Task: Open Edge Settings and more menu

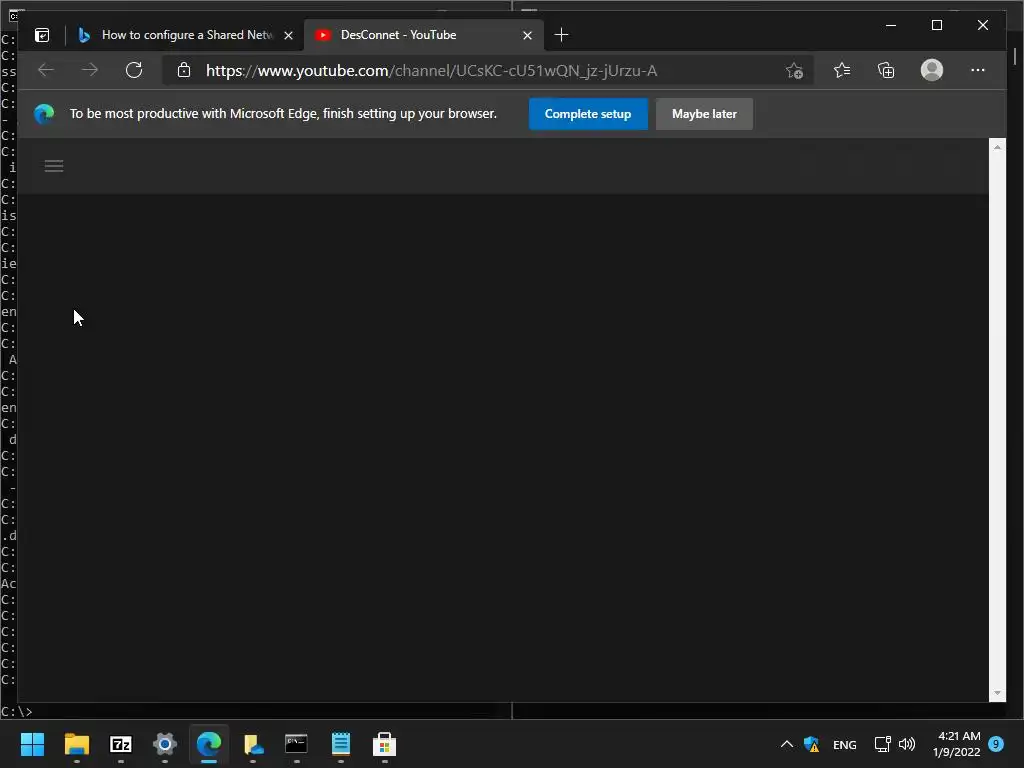Action: 978,70
